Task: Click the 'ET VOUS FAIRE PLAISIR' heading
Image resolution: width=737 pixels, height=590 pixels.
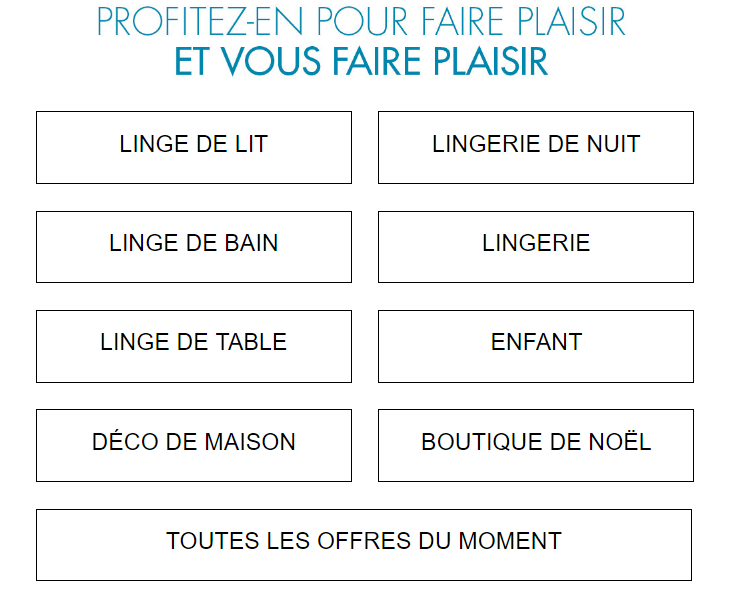Action: (362, 62)
